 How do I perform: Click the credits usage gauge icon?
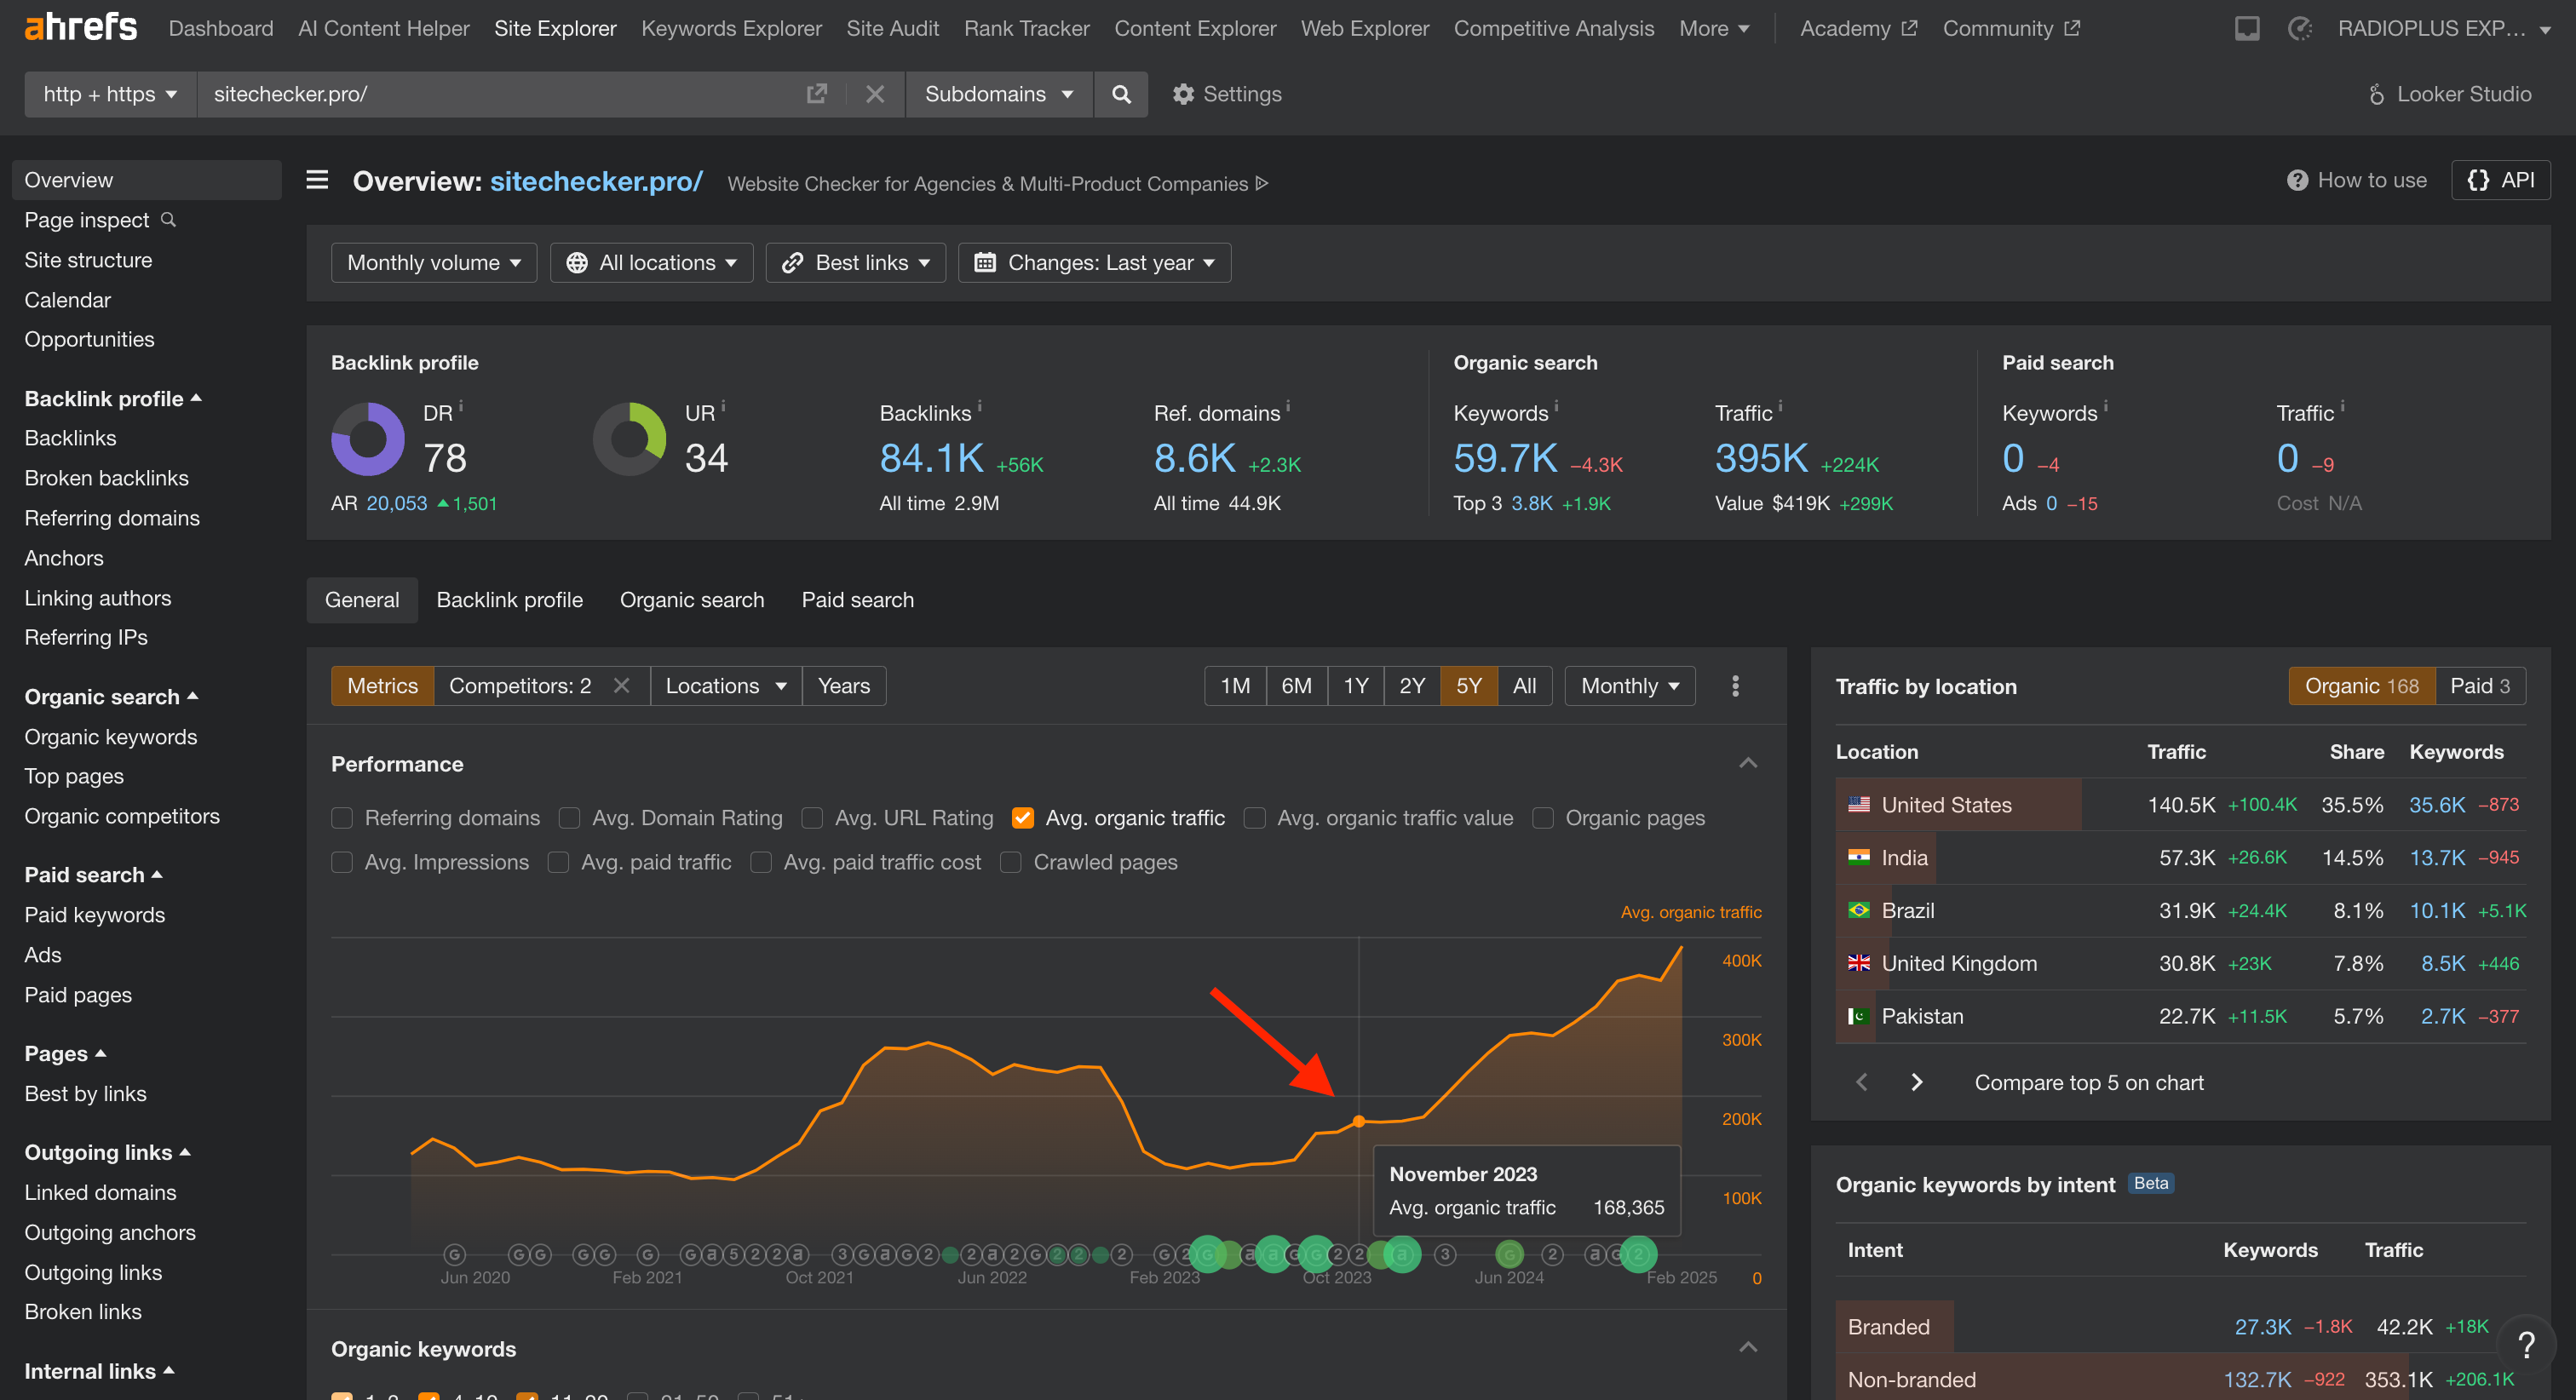(x=2300, y=29)
